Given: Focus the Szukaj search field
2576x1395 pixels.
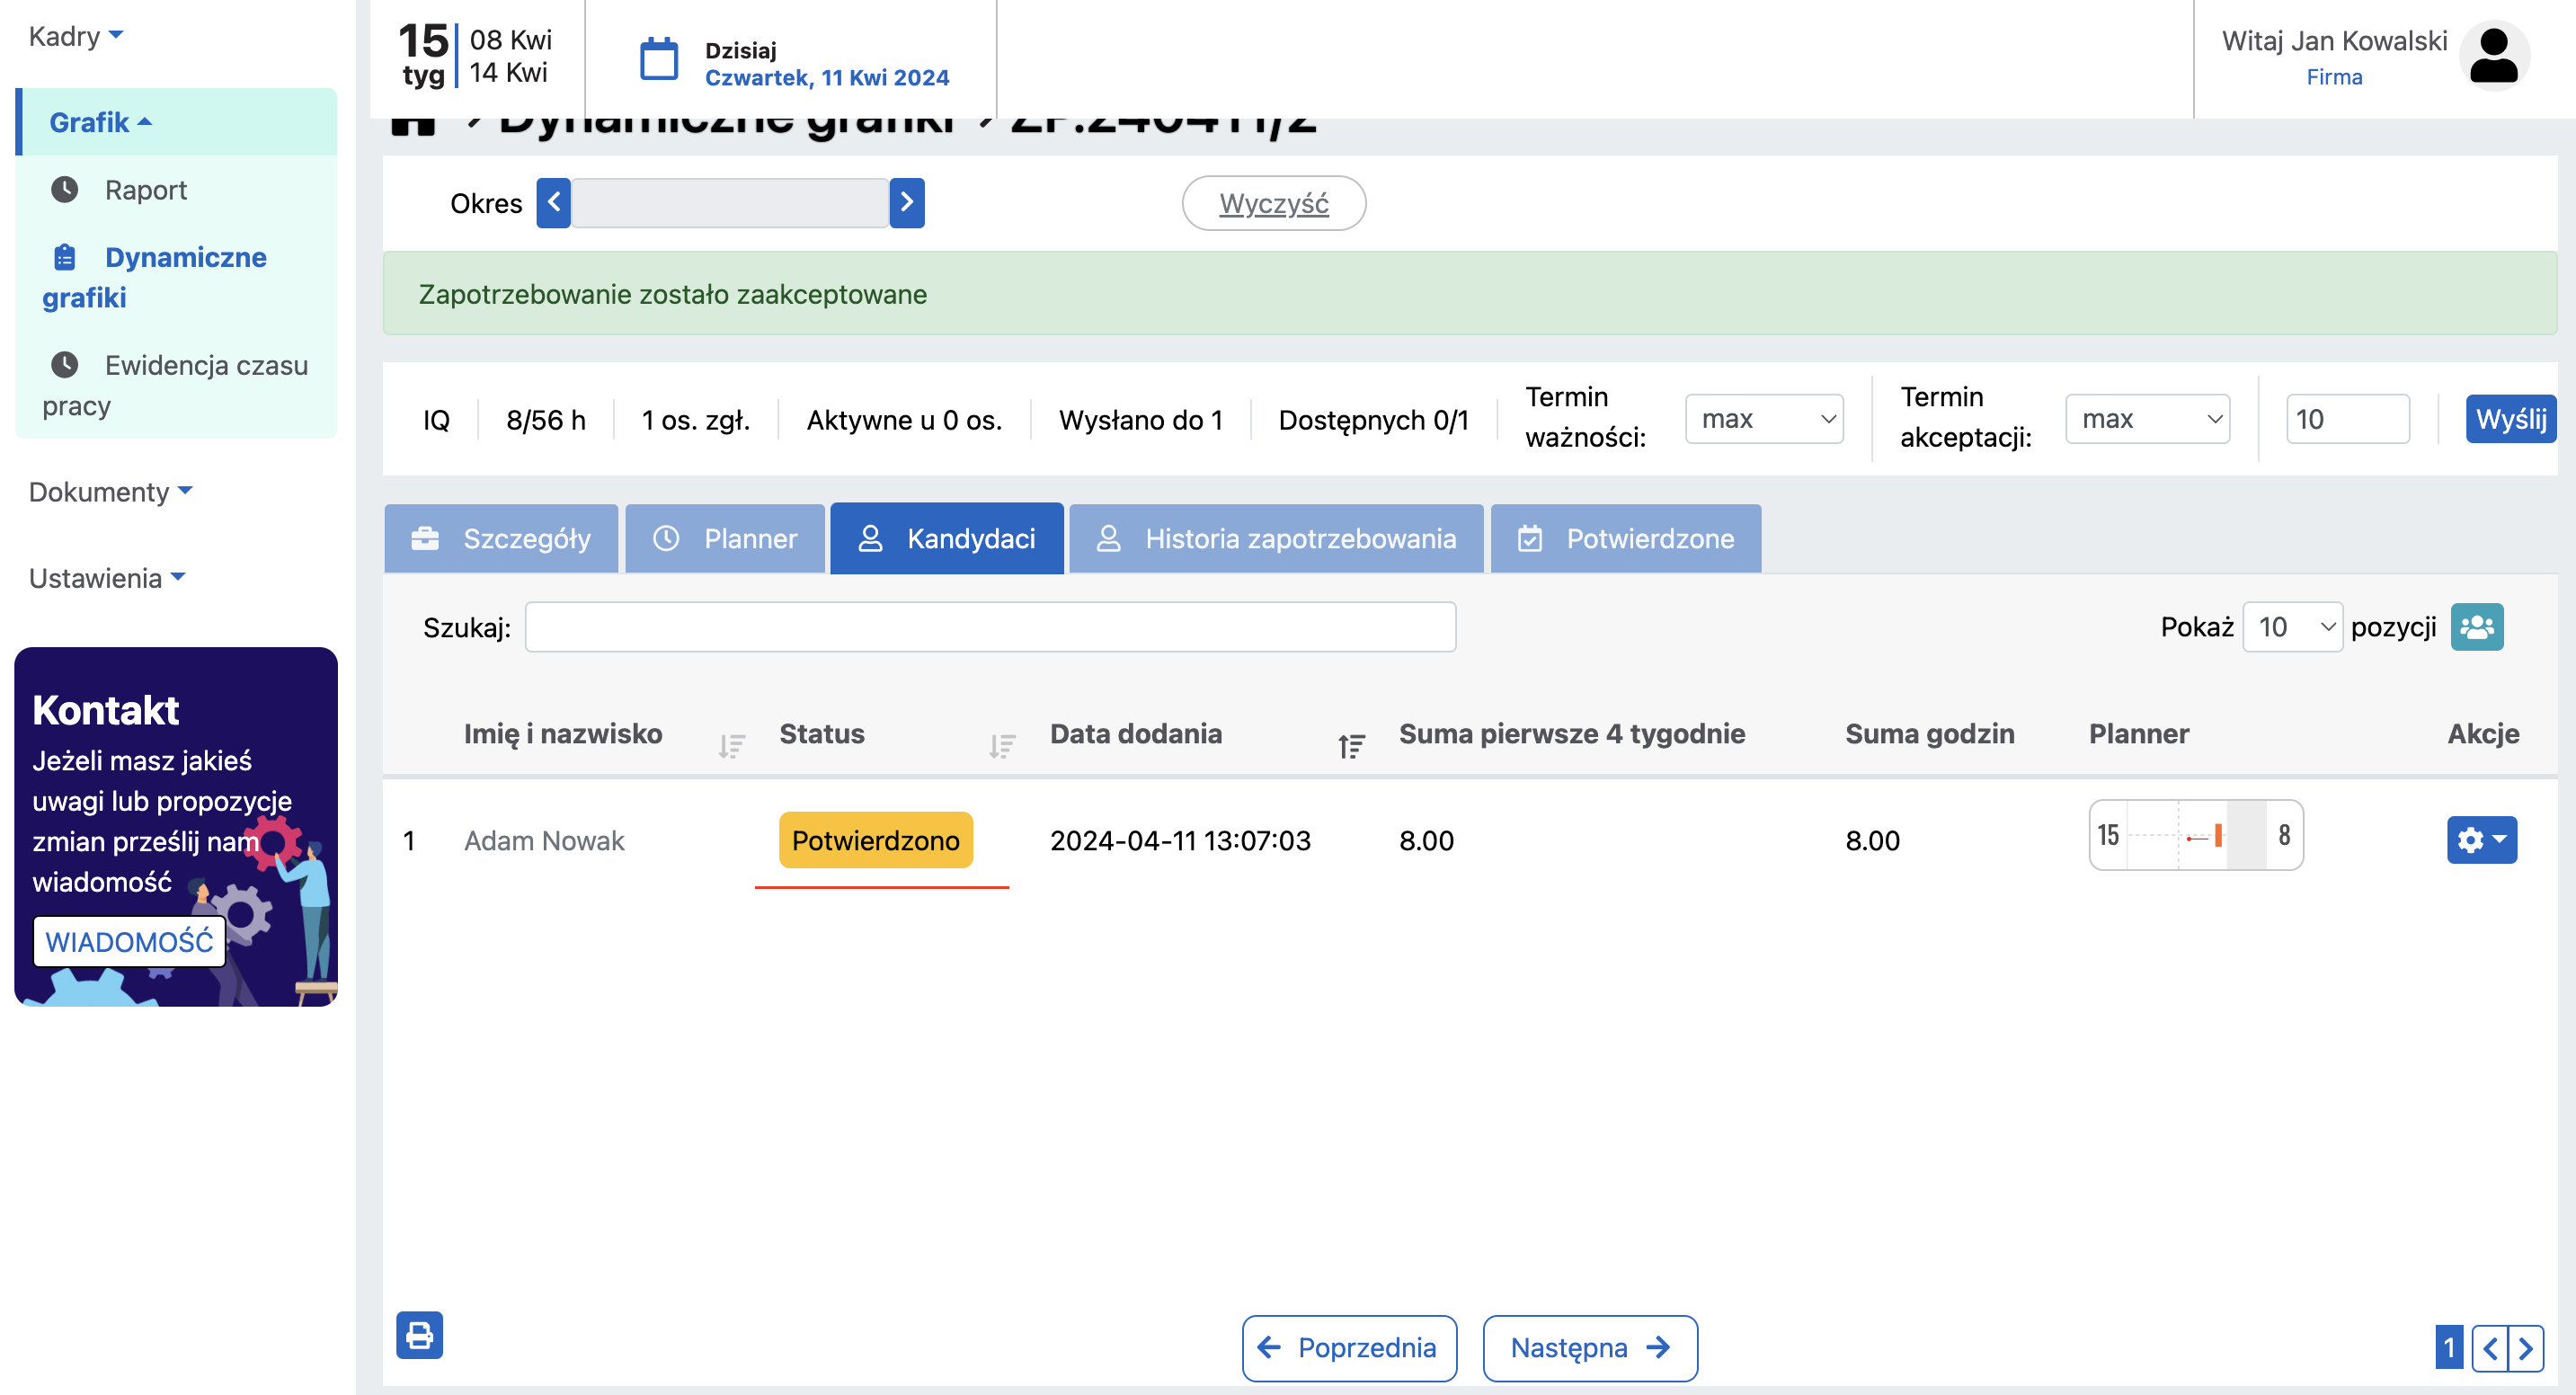Looking at the screenshot, I should tap(990, 627).
